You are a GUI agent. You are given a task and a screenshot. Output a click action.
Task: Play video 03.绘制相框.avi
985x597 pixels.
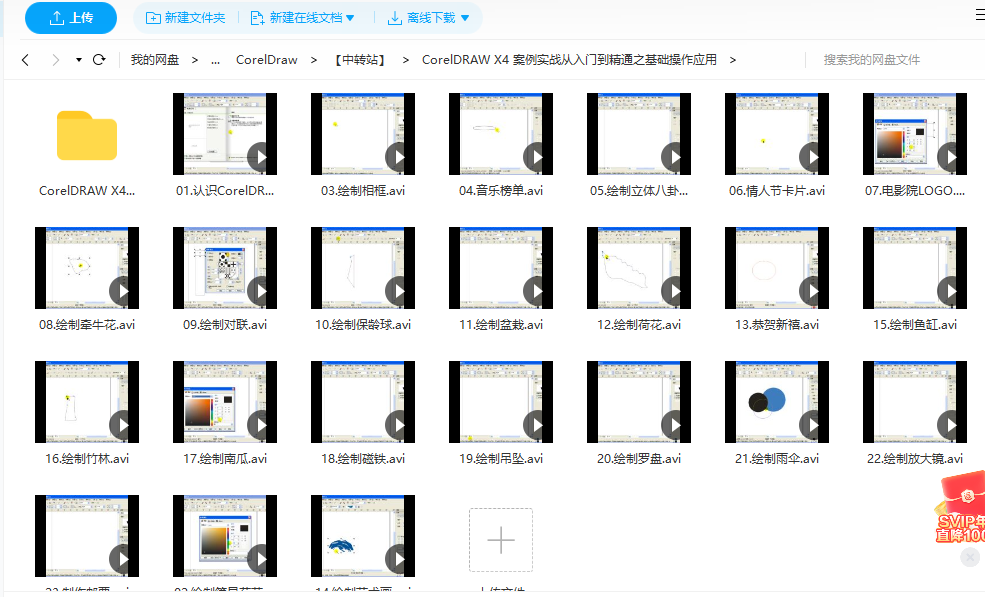[x=363, y=134]
